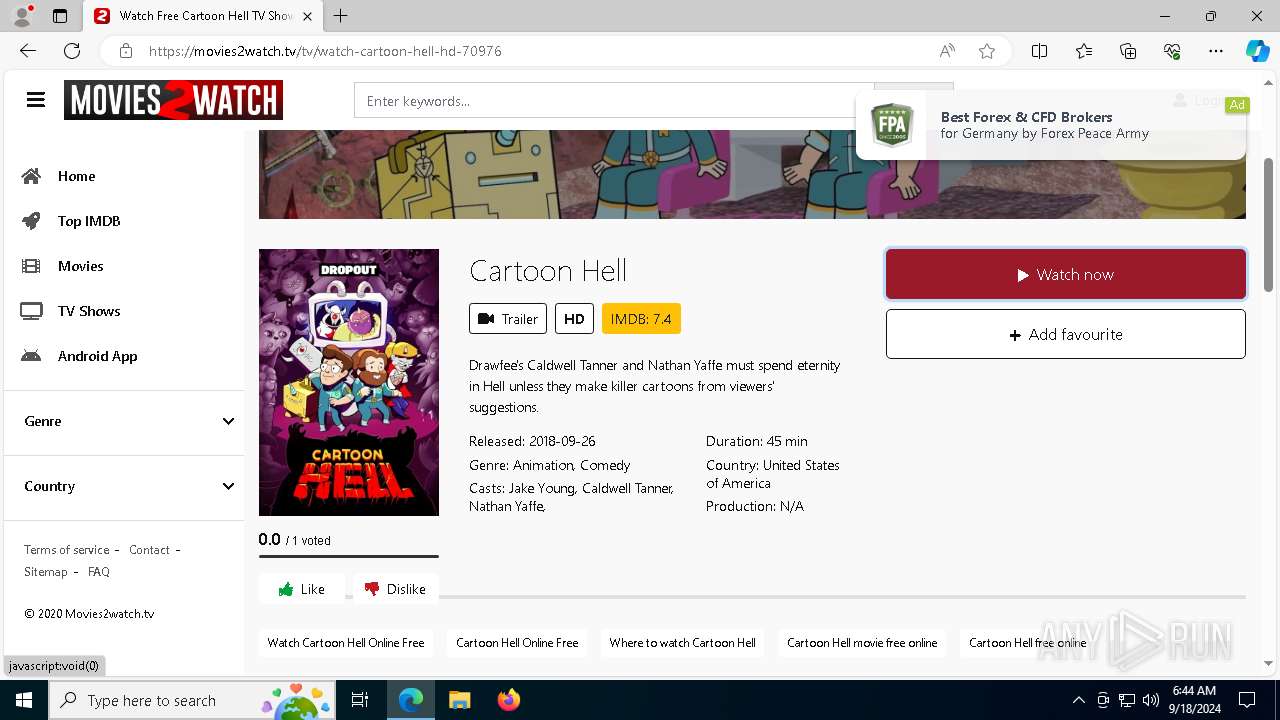Open Read aloud icon in address bar
1280x720 pixels.
(x=946, y=51)
